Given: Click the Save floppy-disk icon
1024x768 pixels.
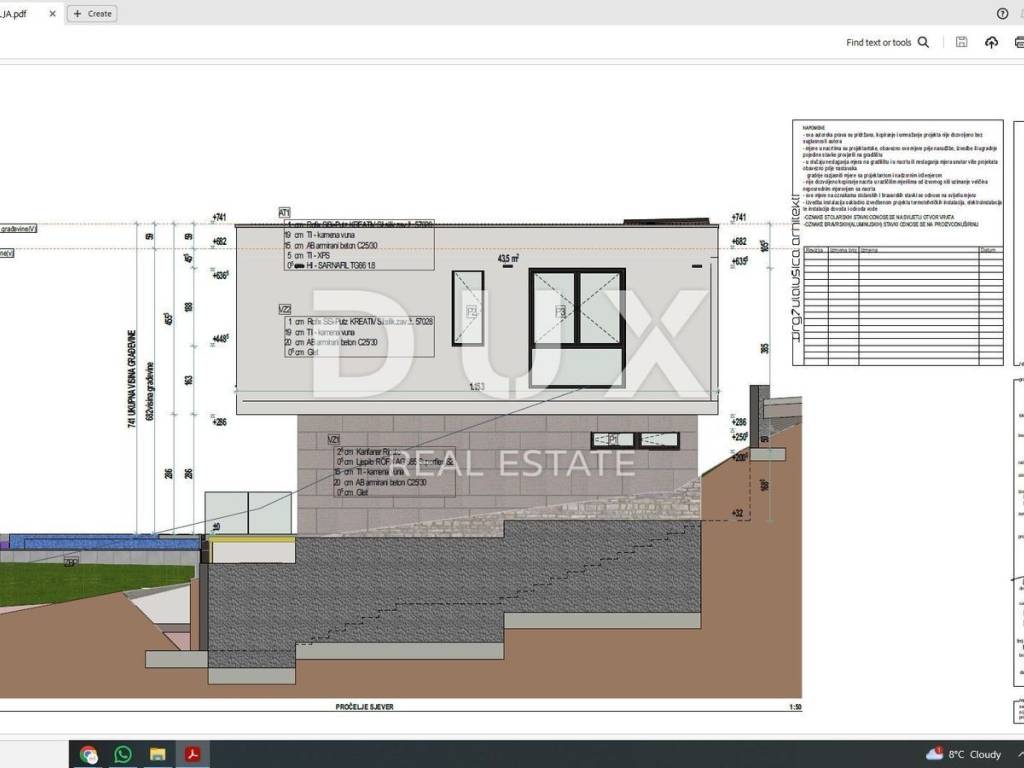Looking at the screenshot, I should [961, 42].
